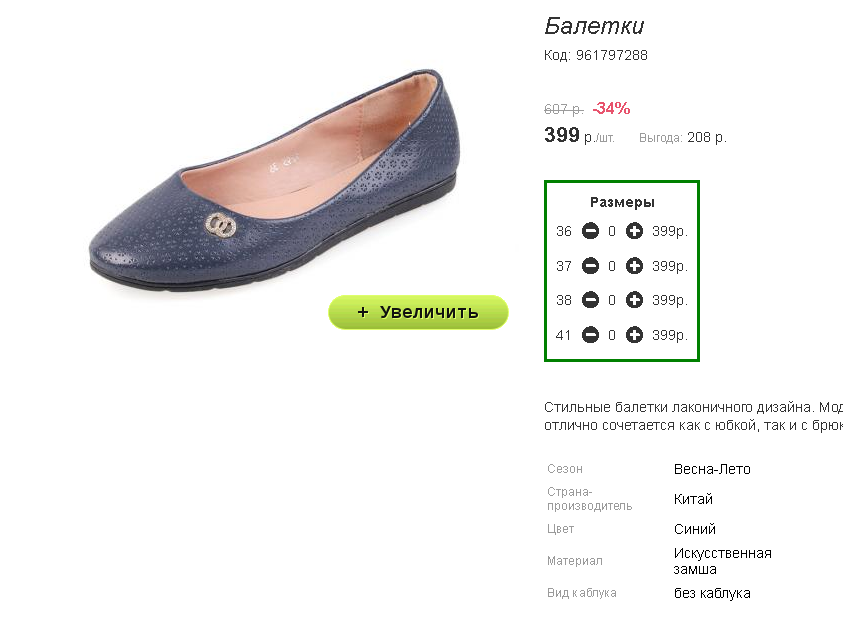Click quantity value for size 38

(612, 300)
